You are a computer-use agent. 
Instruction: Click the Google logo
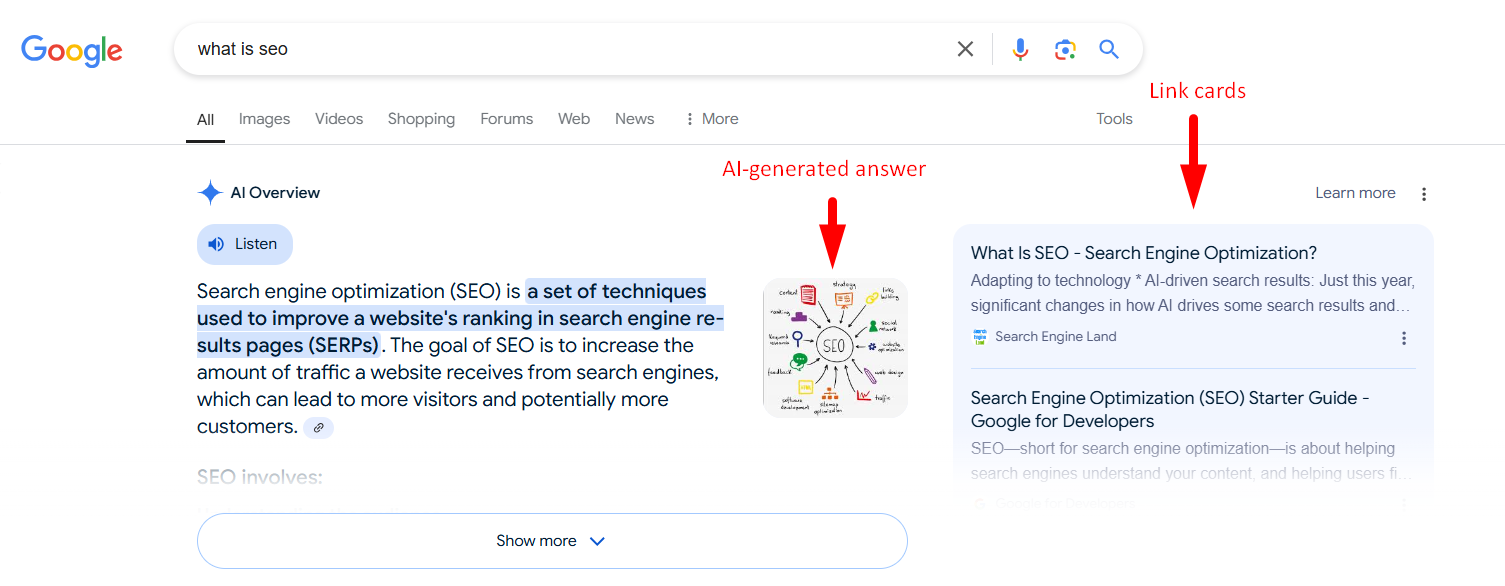point(72,50)
